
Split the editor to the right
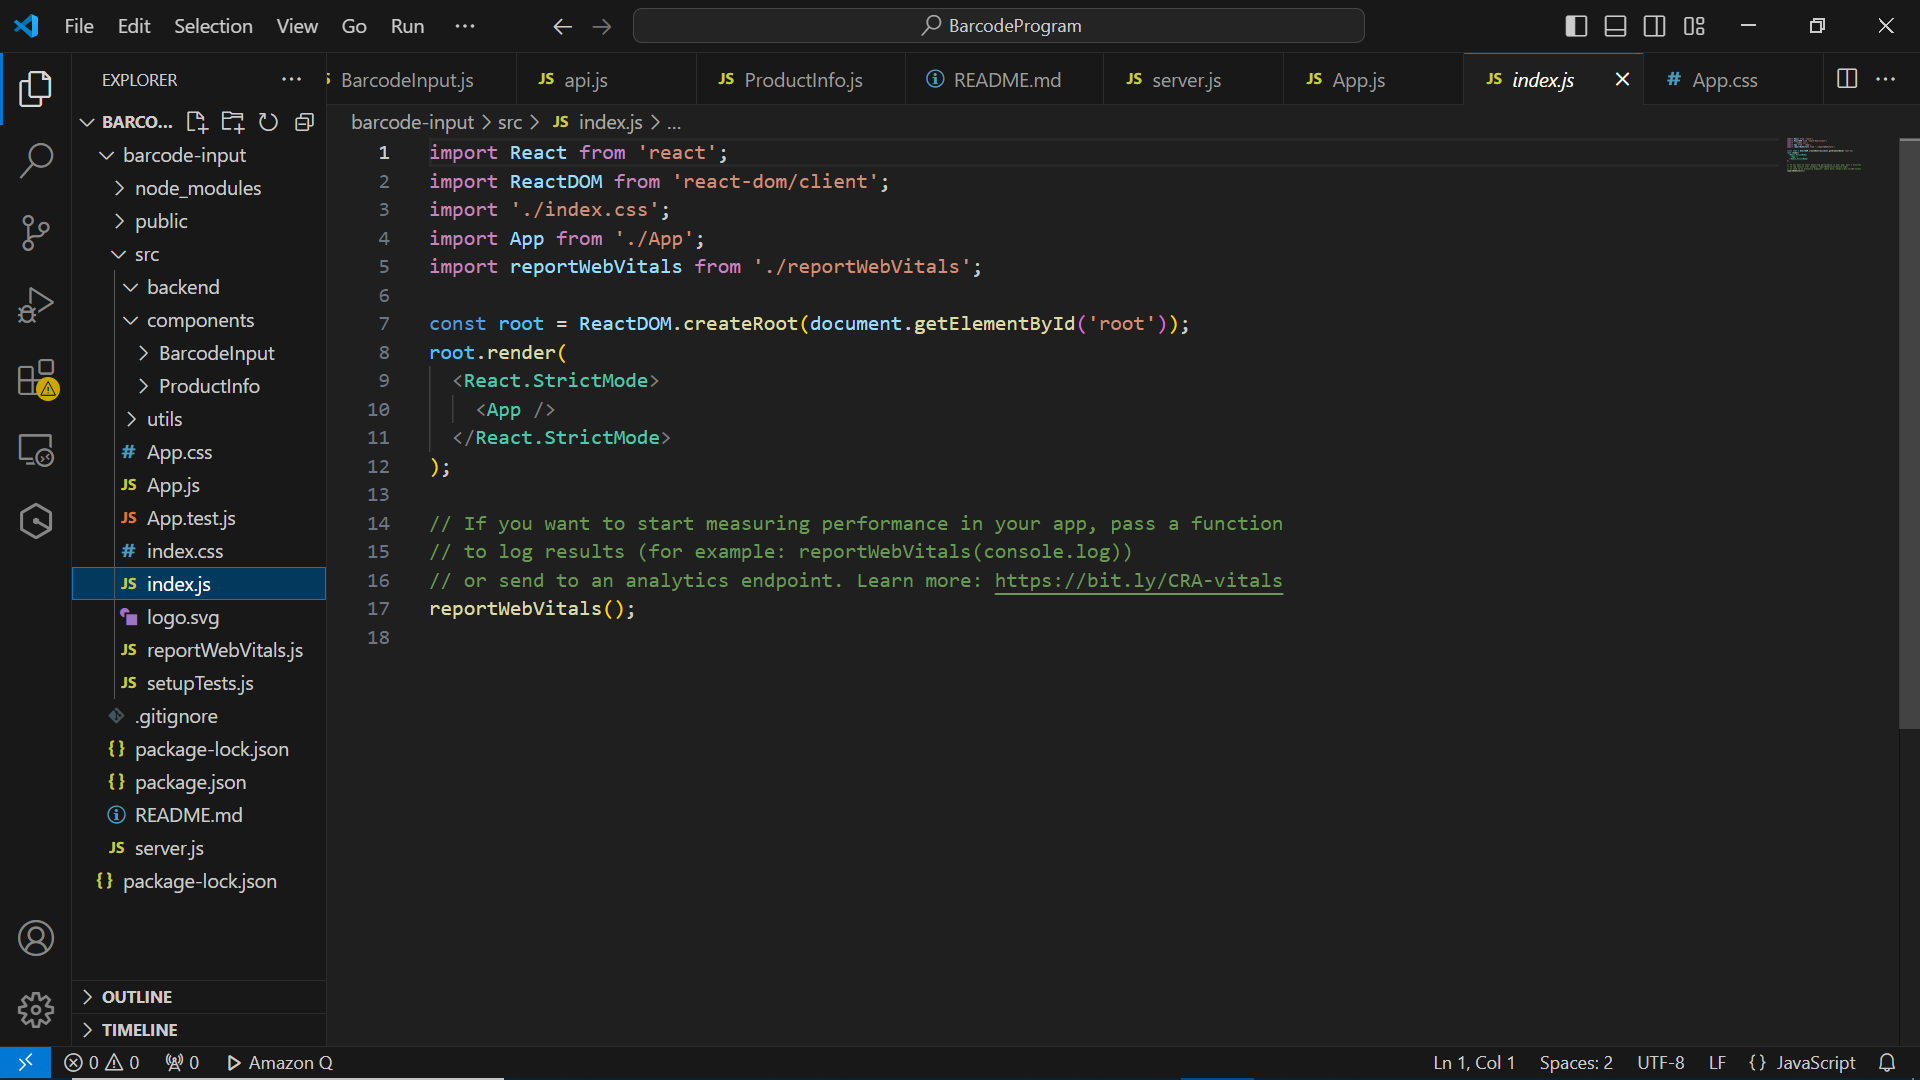pyautogui.click(x=1847, y=79)
